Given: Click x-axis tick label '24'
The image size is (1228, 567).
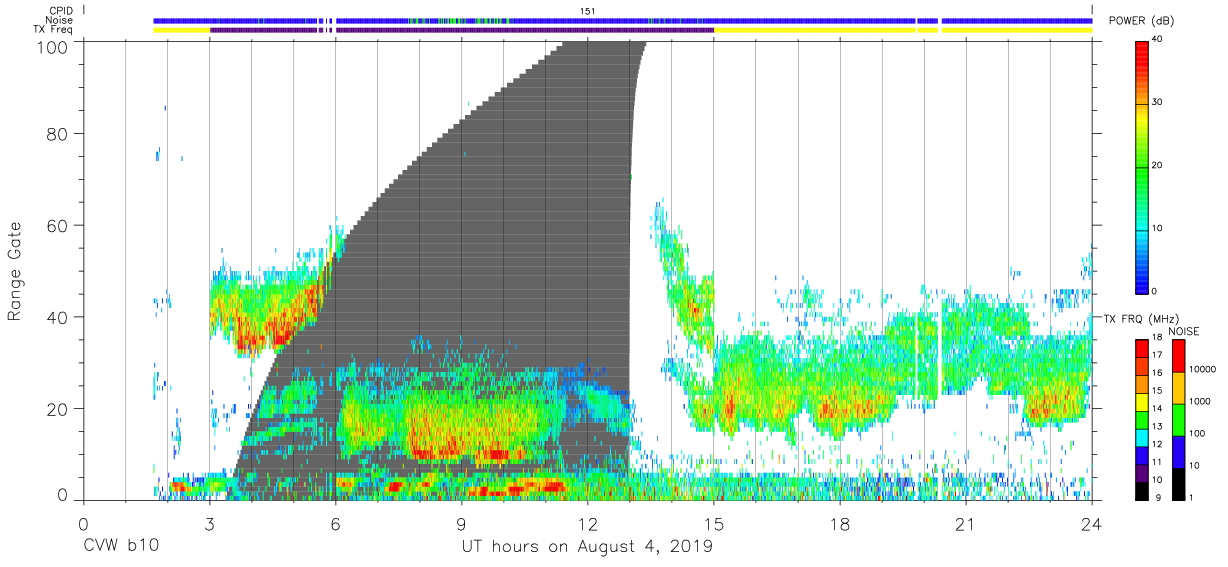Looking at the screenshot, I should [1092, 524].
